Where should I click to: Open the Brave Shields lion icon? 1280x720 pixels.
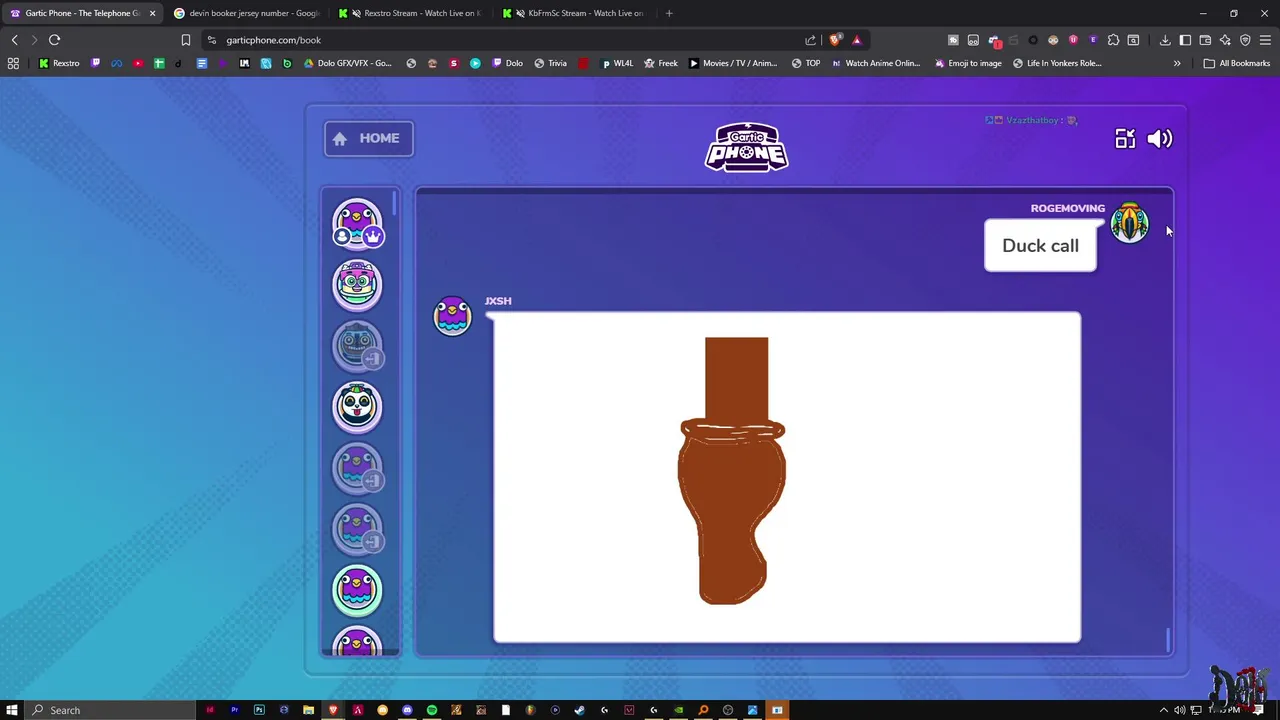(835, 40)
